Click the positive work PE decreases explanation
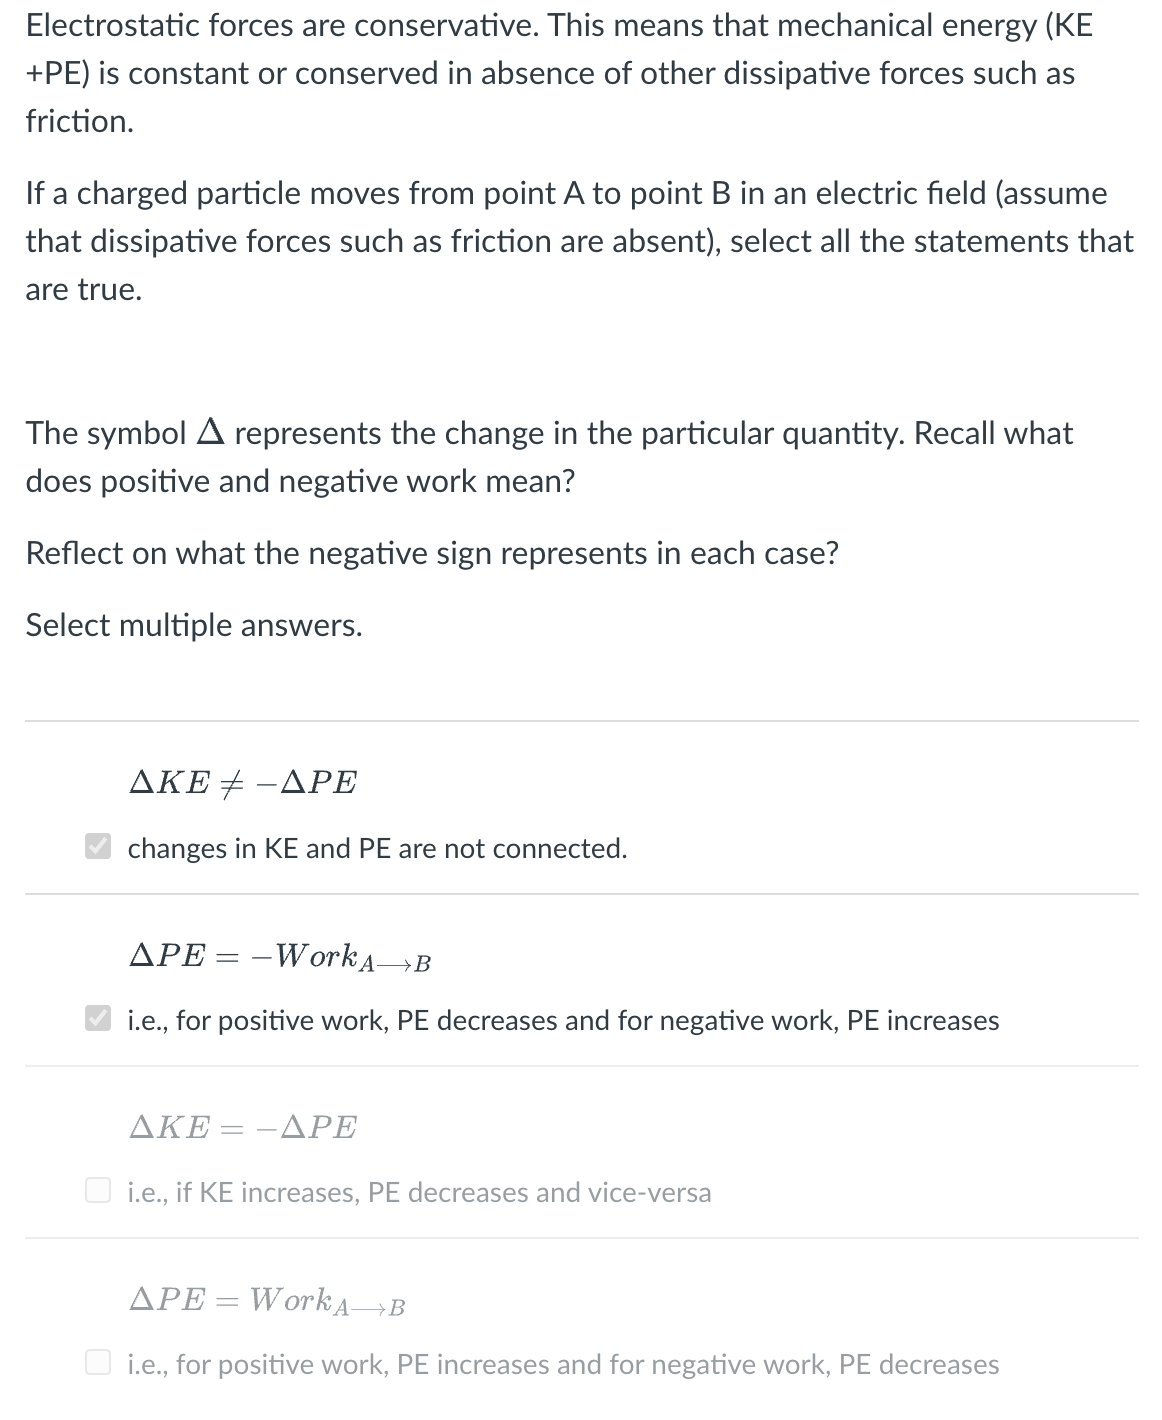The image size is (1162, 1420). pyautogui.click(x=563, y=1020)
